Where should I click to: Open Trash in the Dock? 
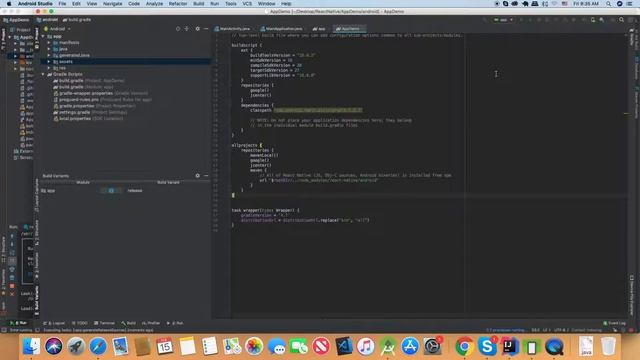click(x=608, y=347)
